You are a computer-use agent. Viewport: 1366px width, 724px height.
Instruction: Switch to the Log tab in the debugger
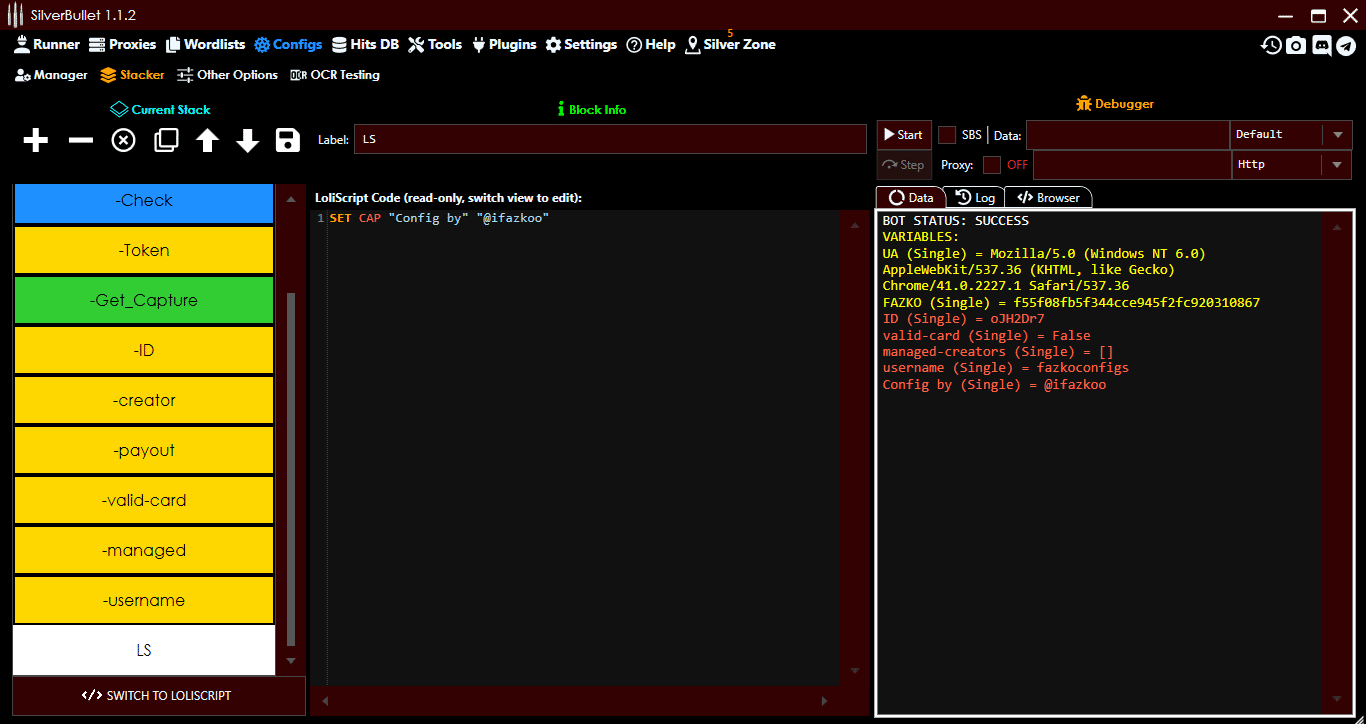975,197
